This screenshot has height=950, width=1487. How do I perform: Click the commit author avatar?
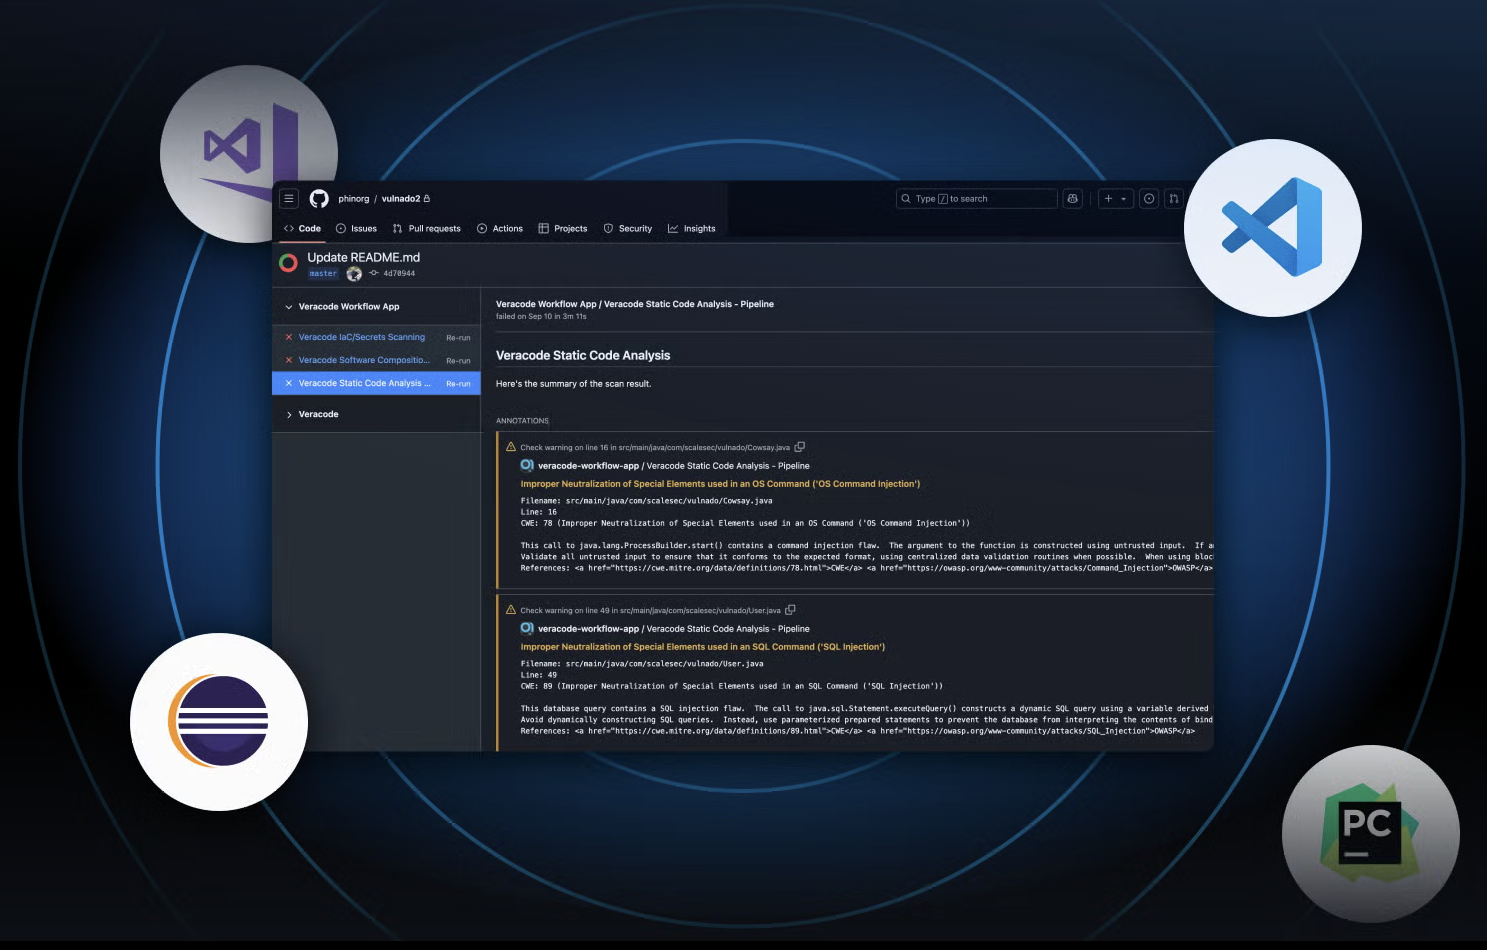point(354,273)
